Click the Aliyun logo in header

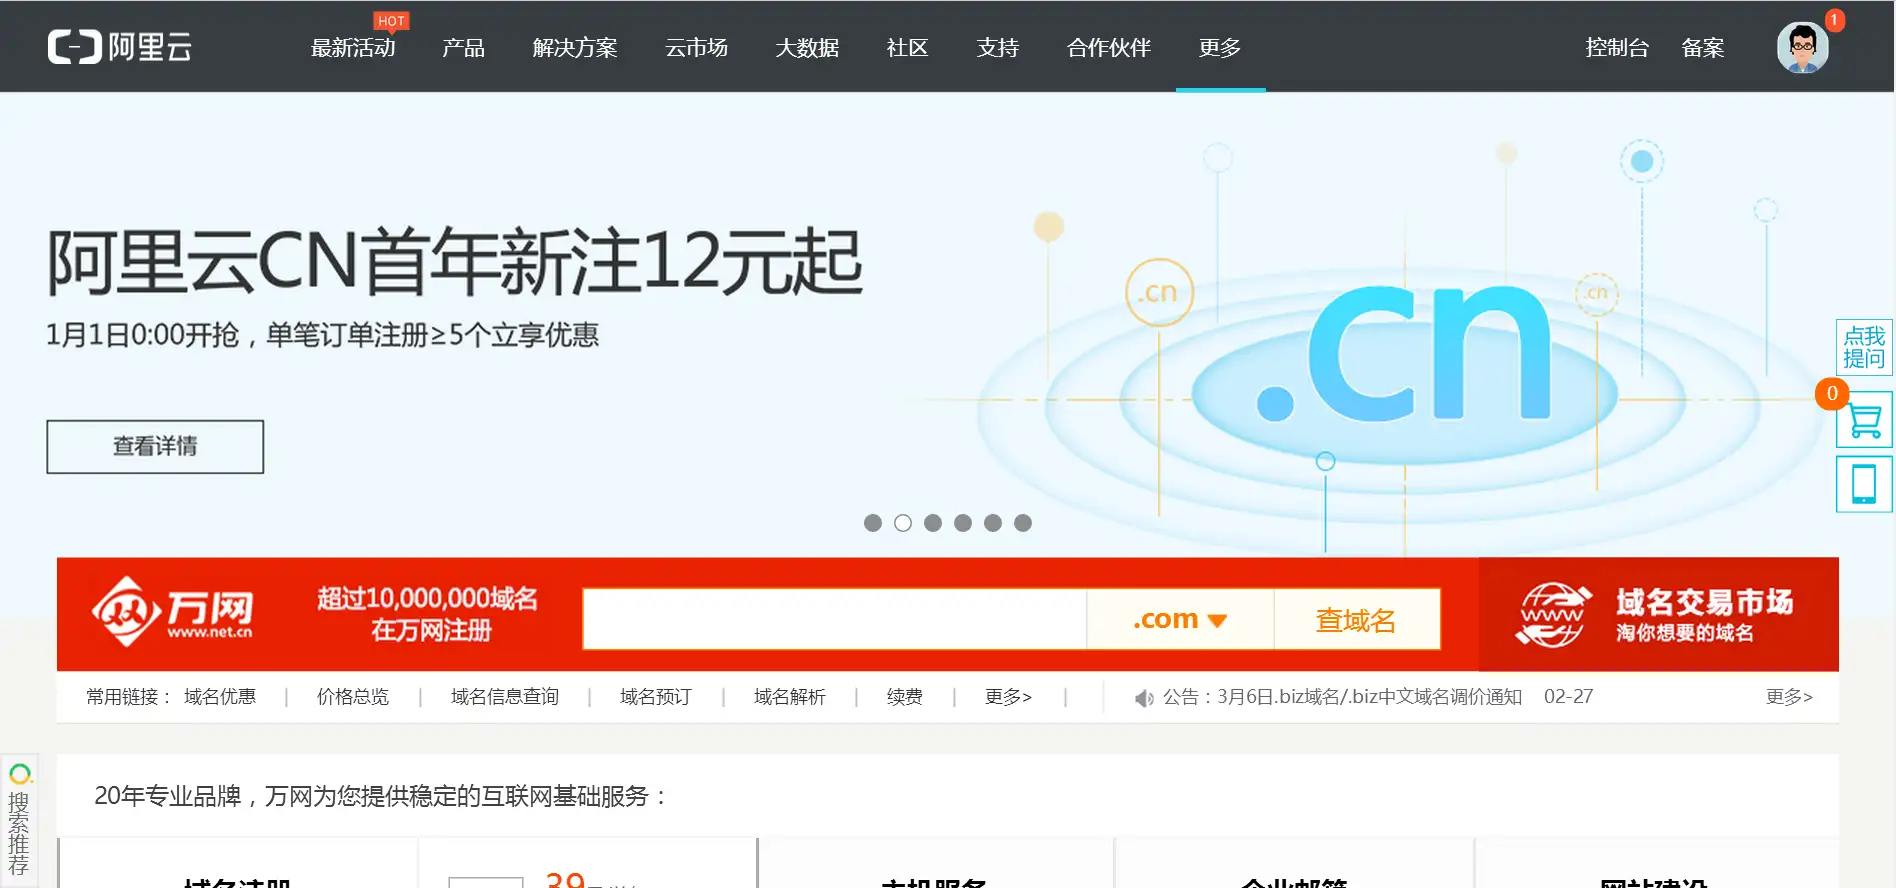tap(120, 47)
